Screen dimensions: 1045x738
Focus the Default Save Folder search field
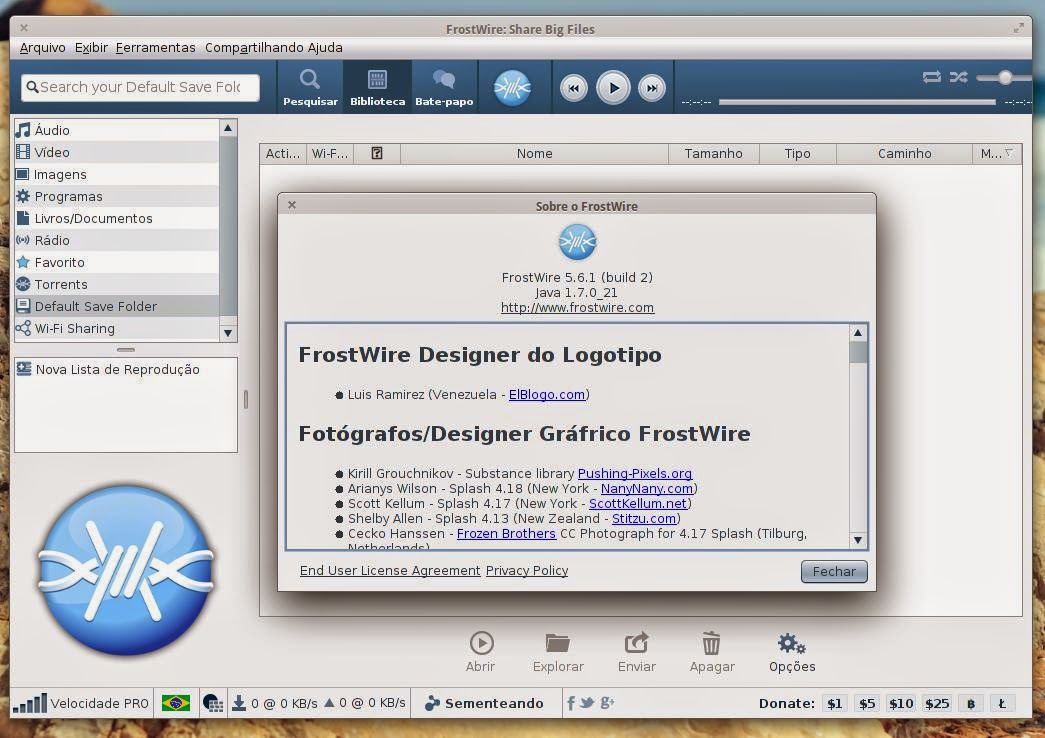click(140, 87)
